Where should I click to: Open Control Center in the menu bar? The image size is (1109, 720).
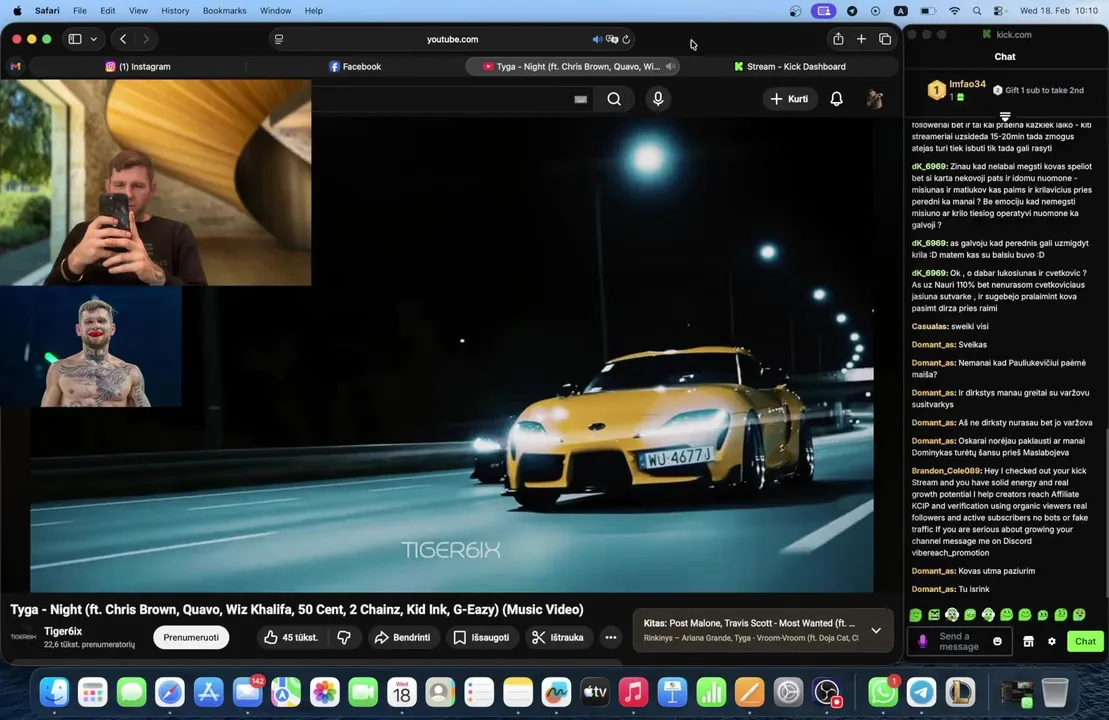tap(999, 11)
